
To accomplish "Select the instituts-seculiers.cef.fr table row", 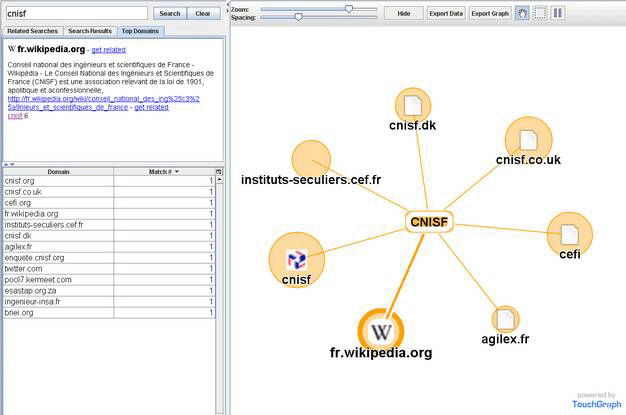I will pyautogui.click(x=109, y=225).
